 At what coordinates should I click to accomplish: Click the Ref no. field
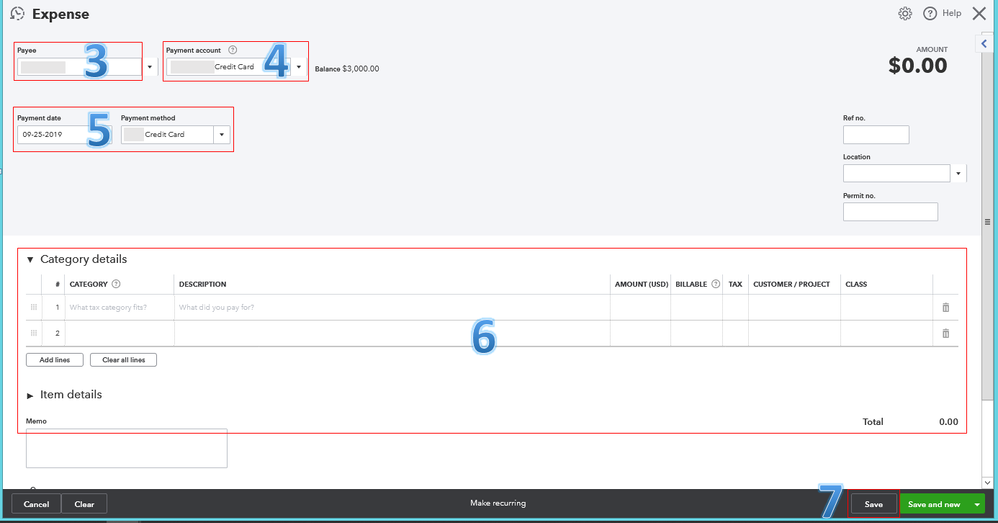(876, 134)
